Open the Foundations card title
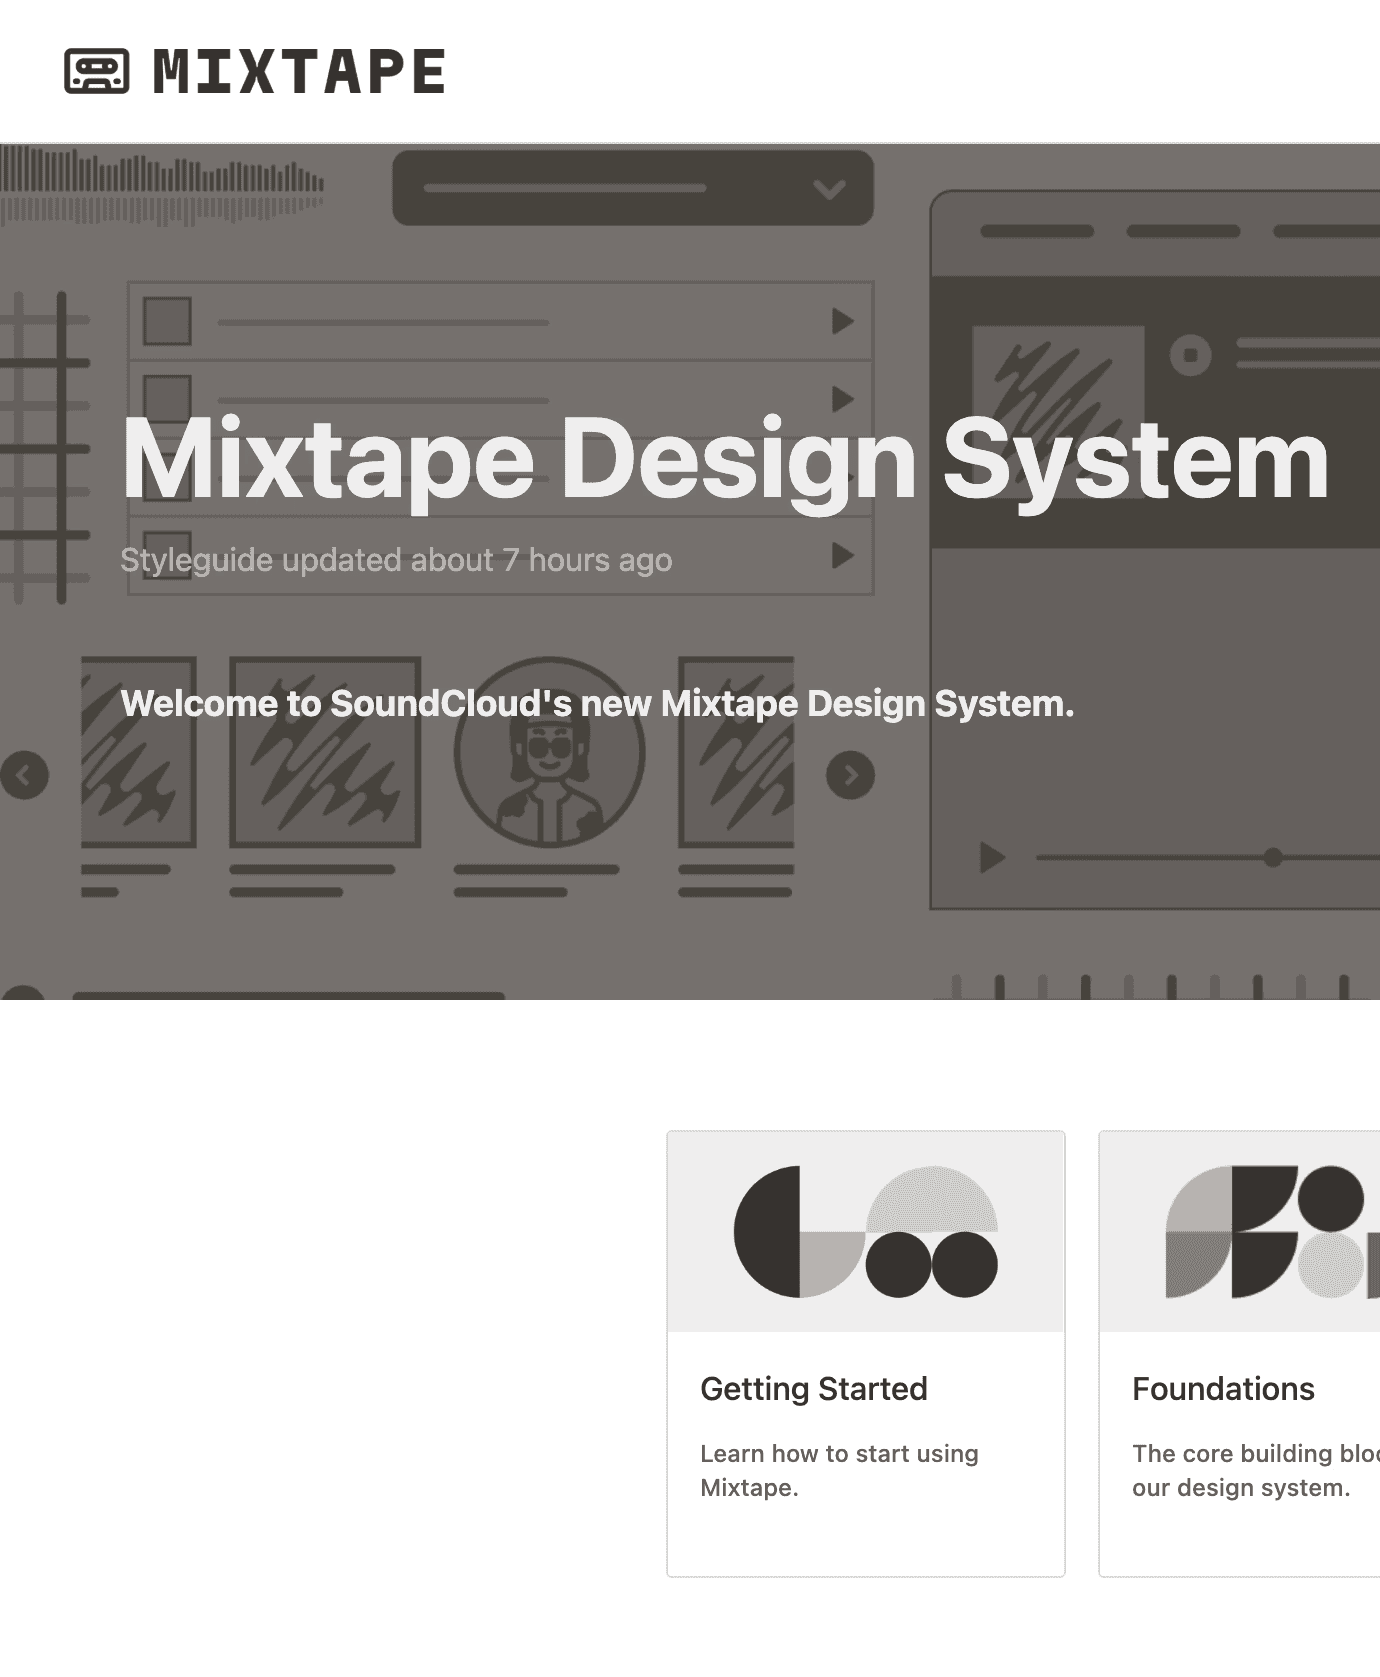This screenshot has width=1380, height=1677. 1223,1388
